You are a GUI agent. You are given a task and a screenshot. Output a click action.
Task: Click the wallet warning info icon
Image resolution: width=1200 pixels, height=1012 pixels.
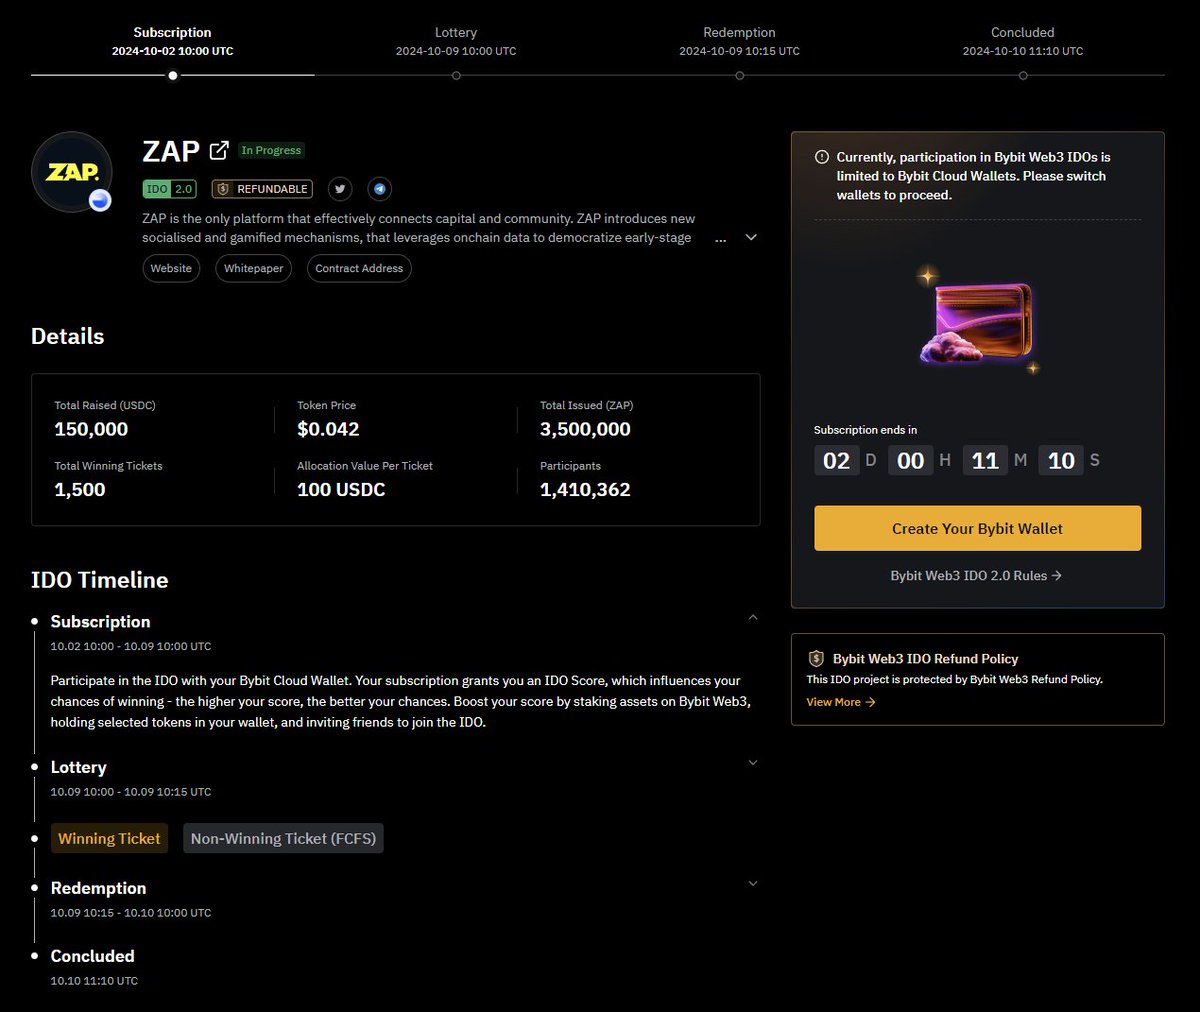(x=822, y=157)
